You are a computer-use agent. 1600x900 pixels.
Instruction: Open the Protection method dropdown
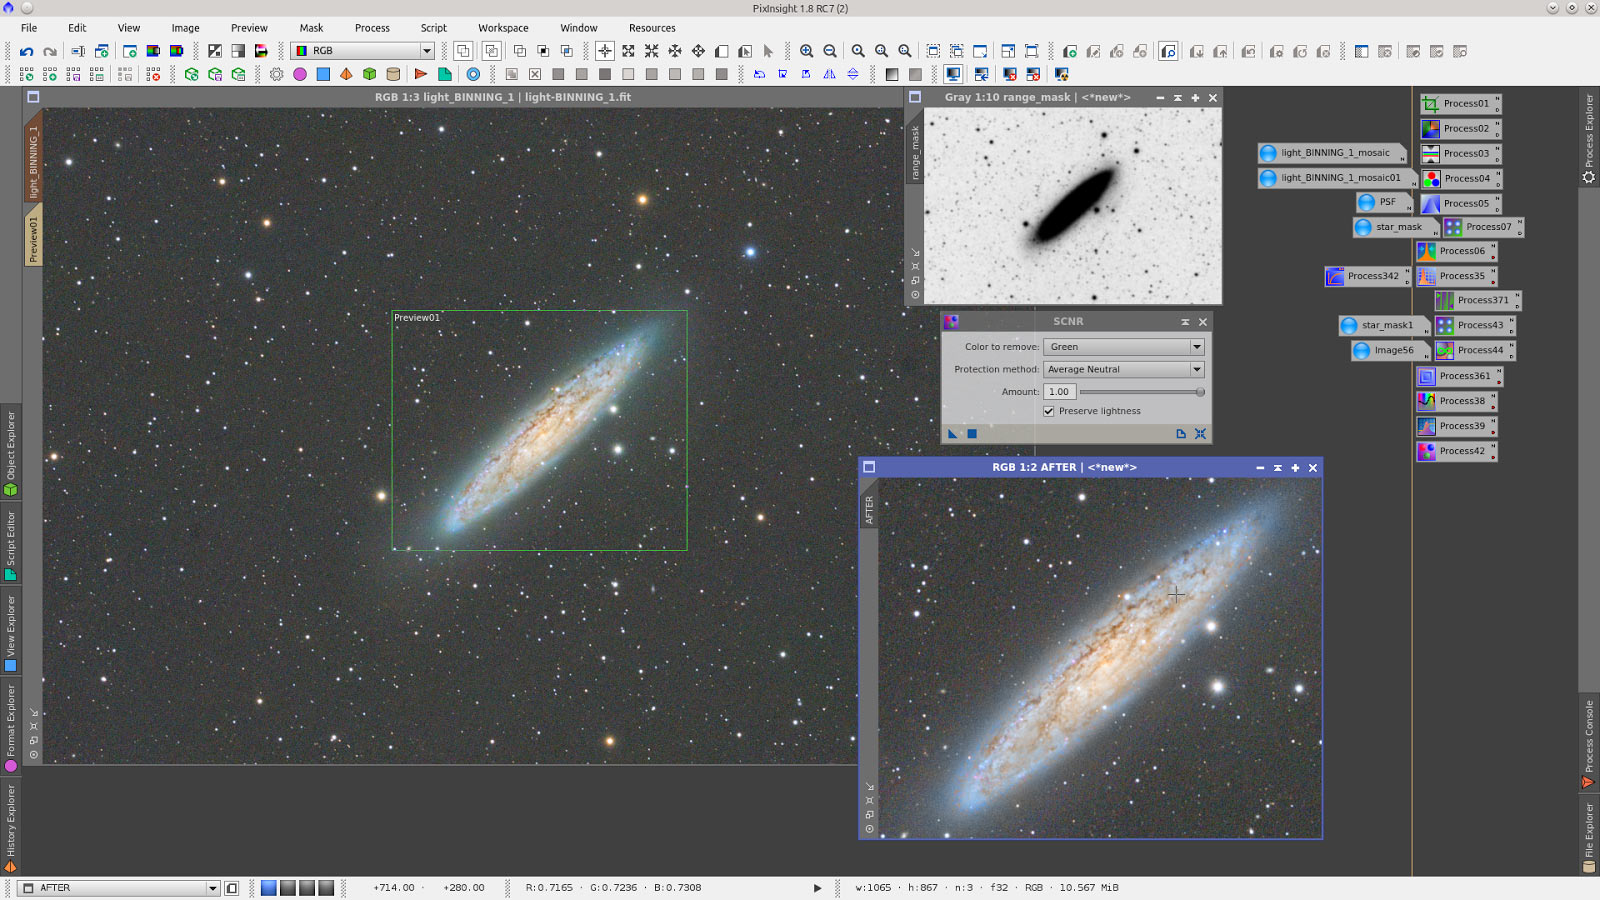1196,369
